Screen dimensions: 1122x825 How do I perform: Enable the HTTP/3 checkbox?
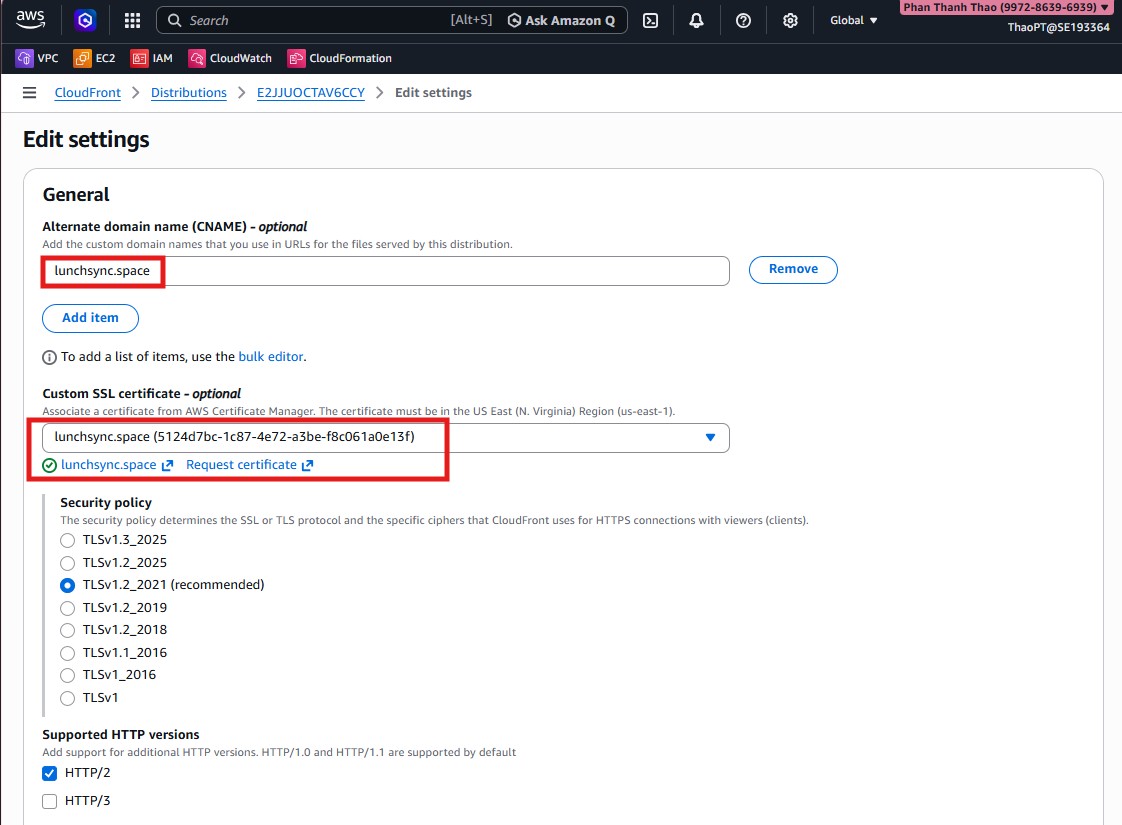(x=50, y=801)
